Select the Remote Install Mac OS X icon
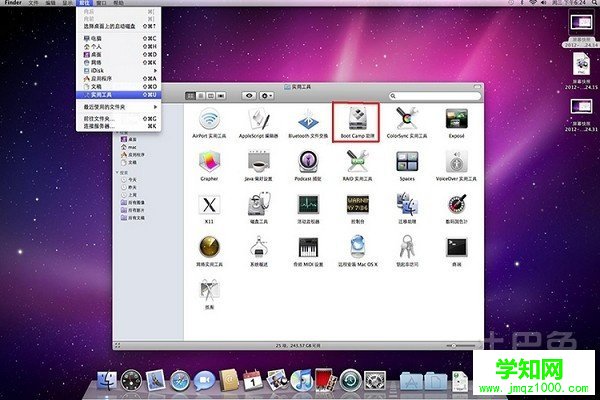This screenshot has height=400, width=600. (357, 247)
